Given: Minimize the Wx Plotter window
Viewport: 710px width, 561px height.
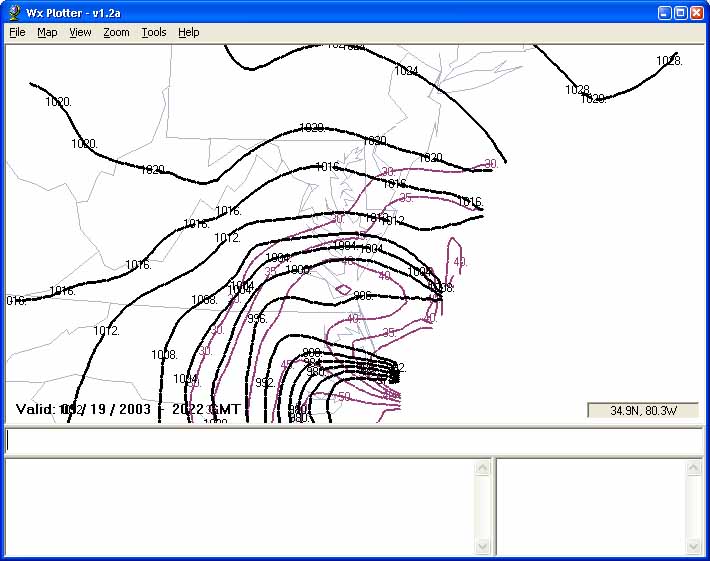Looking at the screenshot, I should (x=664, y=13).
